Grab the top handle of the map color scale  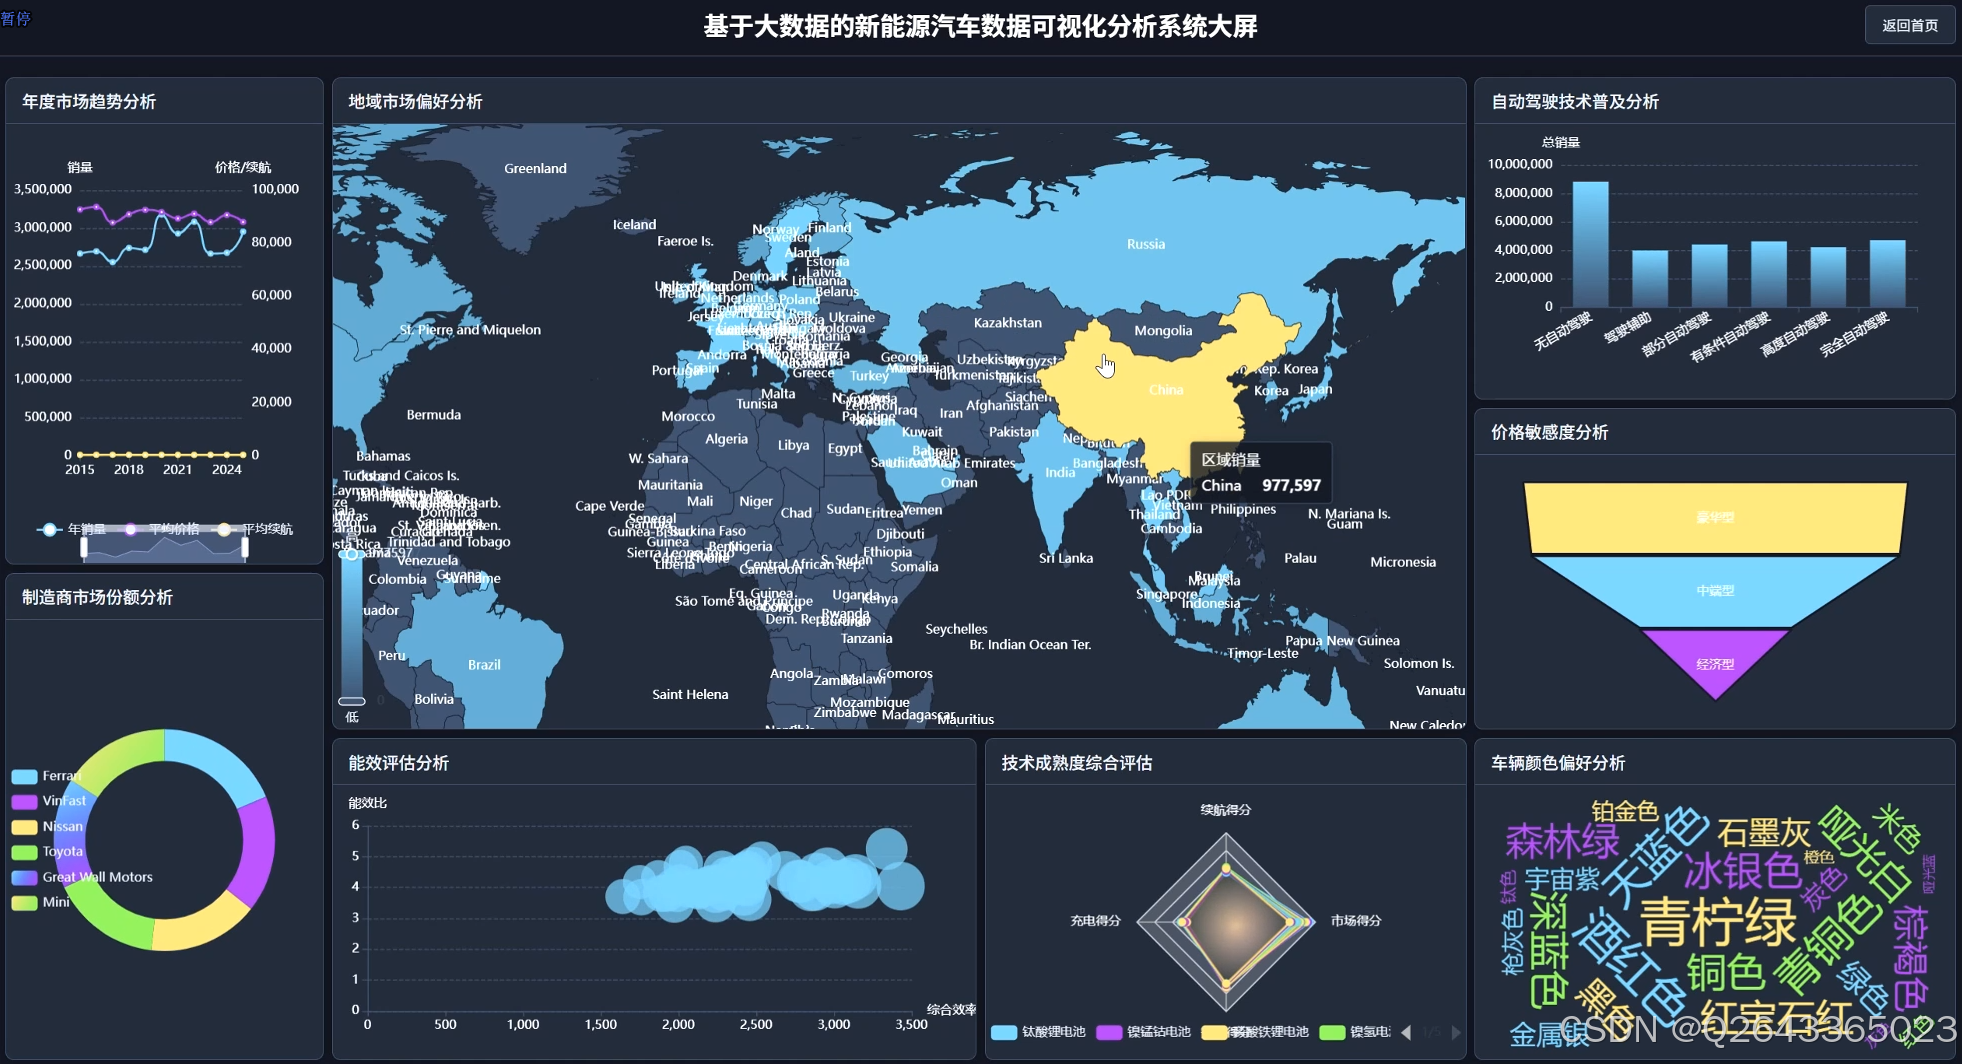tap(351, 554)
